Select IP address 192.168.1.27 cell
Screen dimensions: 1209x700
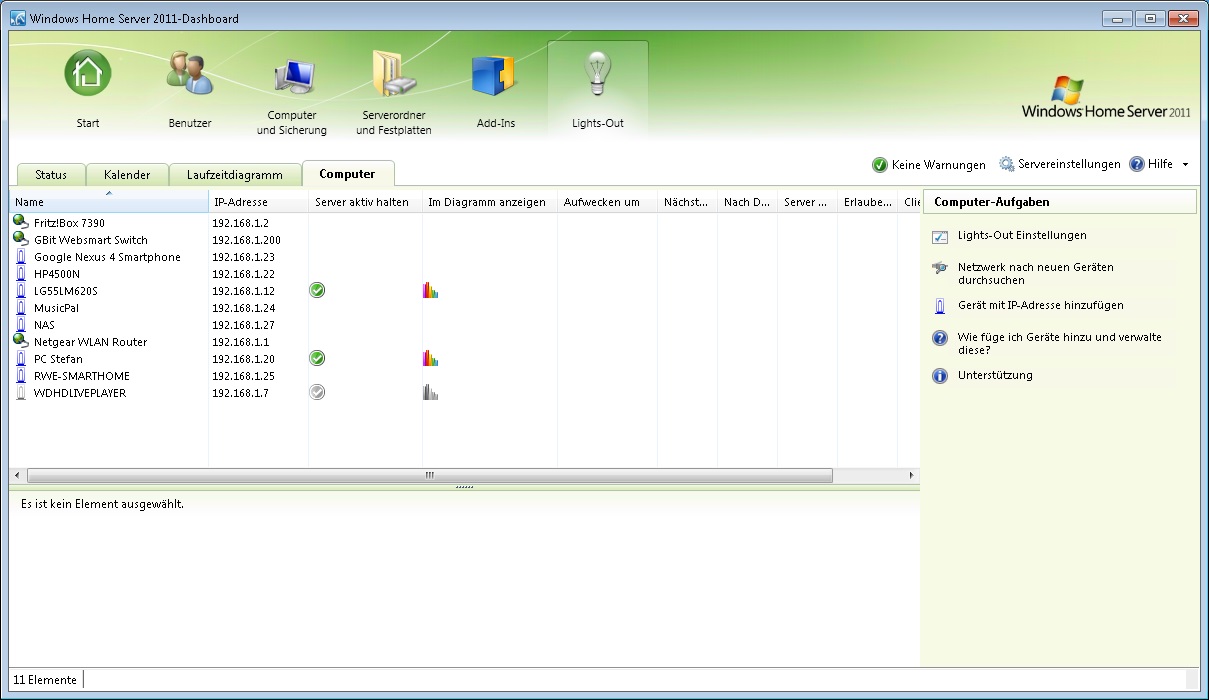pos(243,325)
